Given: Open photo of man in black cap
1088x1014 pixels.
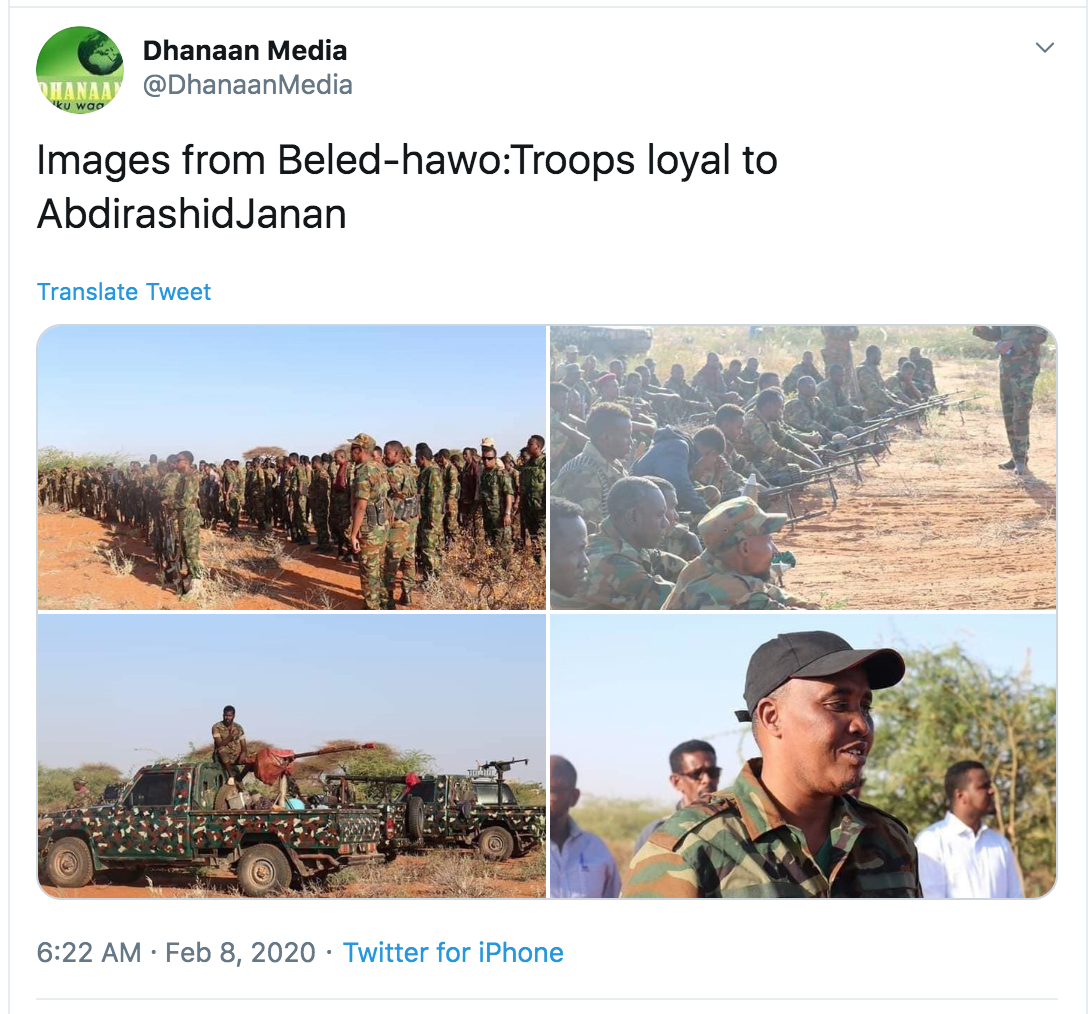Looking at the screenshot, I should pos(803,756).
